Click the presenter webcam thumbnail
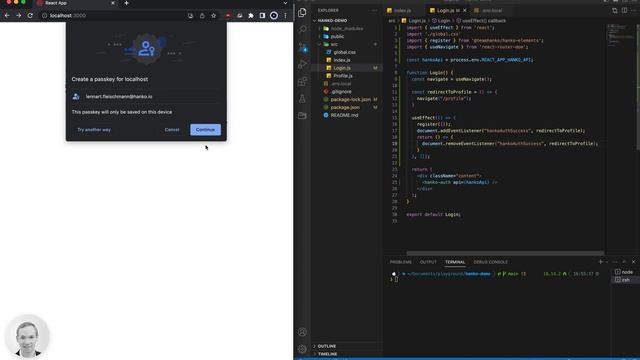This screenshot has width=640, height=360. pyautogui.click(x=27, y=336)
